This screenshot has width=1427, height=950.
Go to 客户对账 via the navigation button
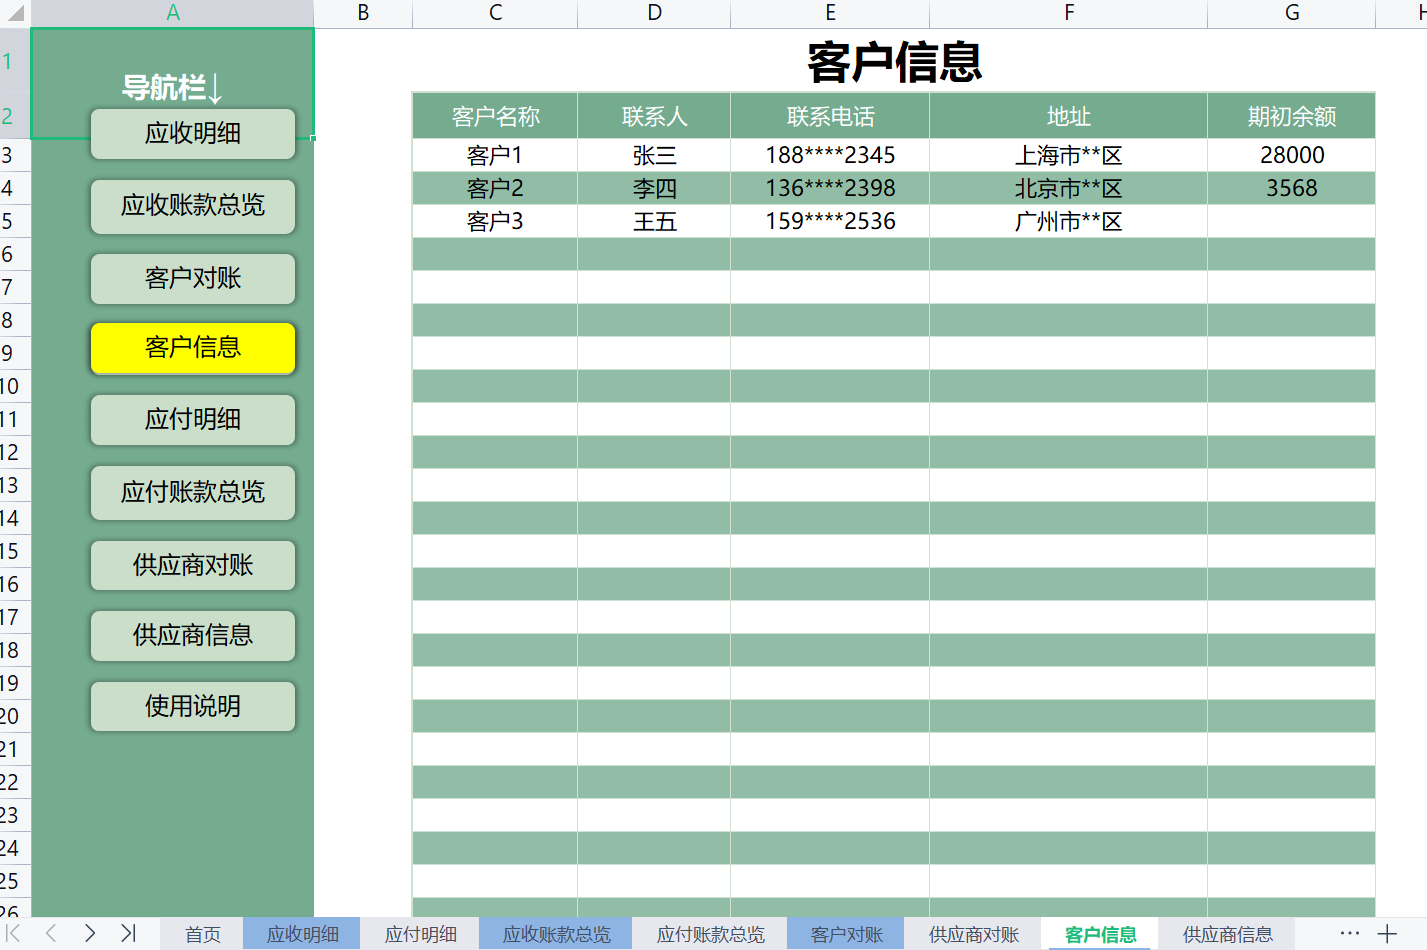[x=193, y=278]
